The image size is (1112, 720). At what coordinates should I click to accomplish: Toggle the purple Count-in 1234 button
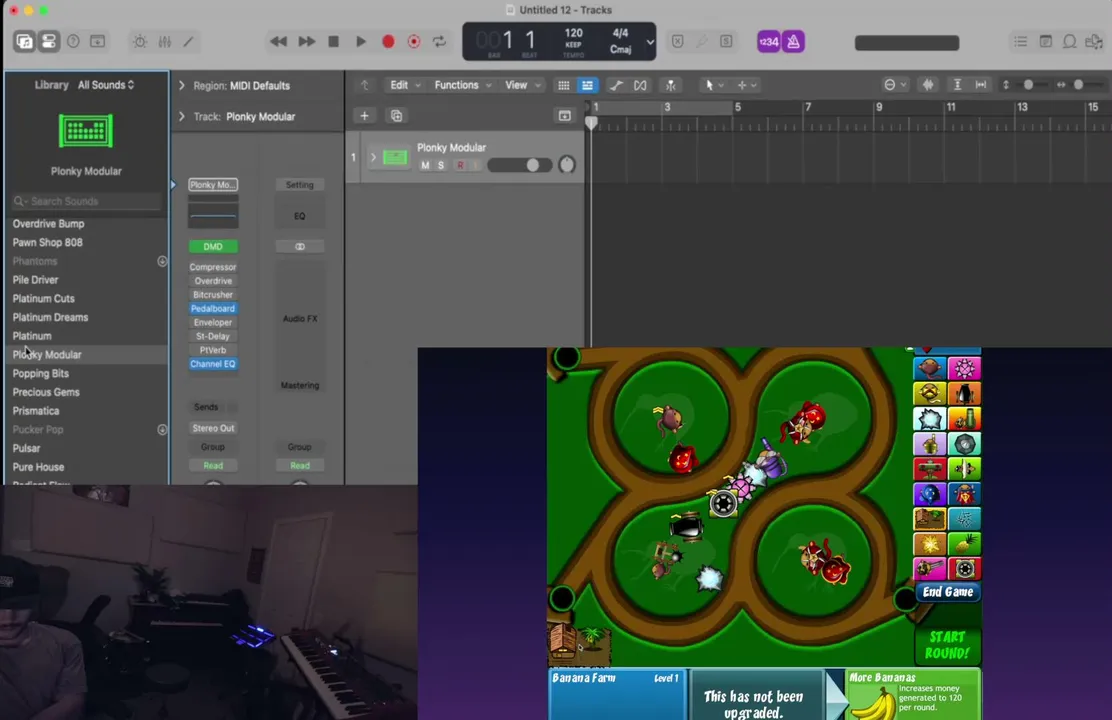(769, 42)
